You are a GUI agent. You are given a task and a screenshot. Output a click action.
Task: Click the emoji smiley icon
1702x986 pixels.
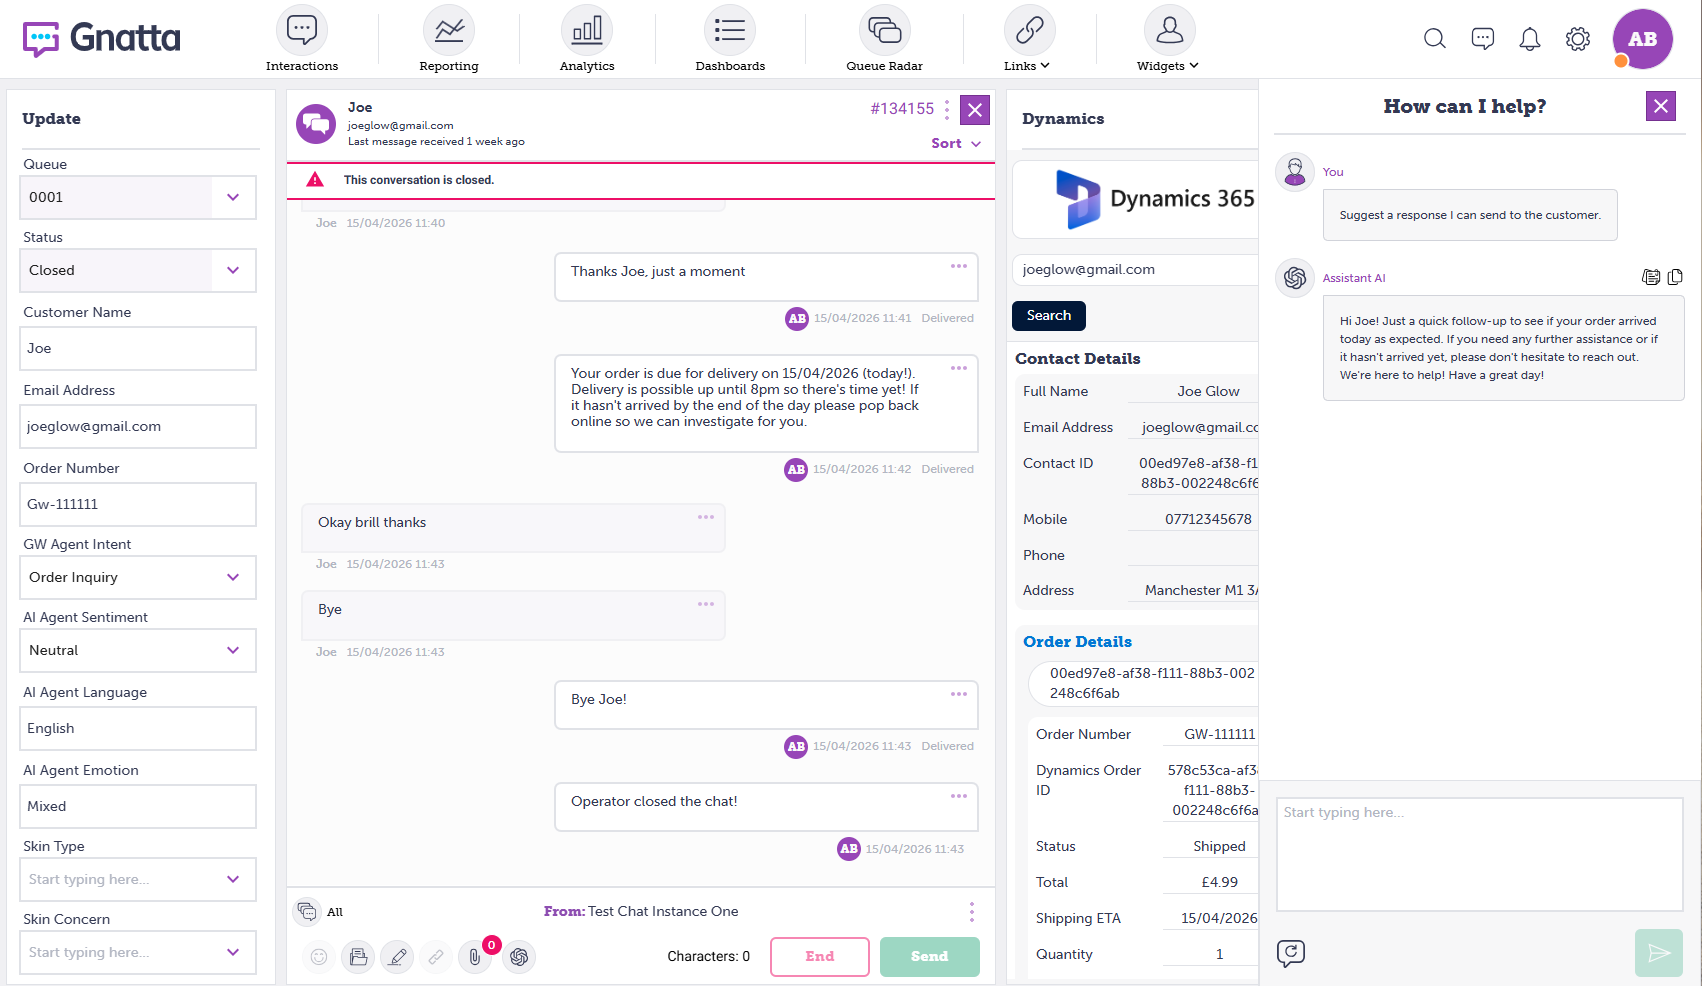click(x=319, y=957)
